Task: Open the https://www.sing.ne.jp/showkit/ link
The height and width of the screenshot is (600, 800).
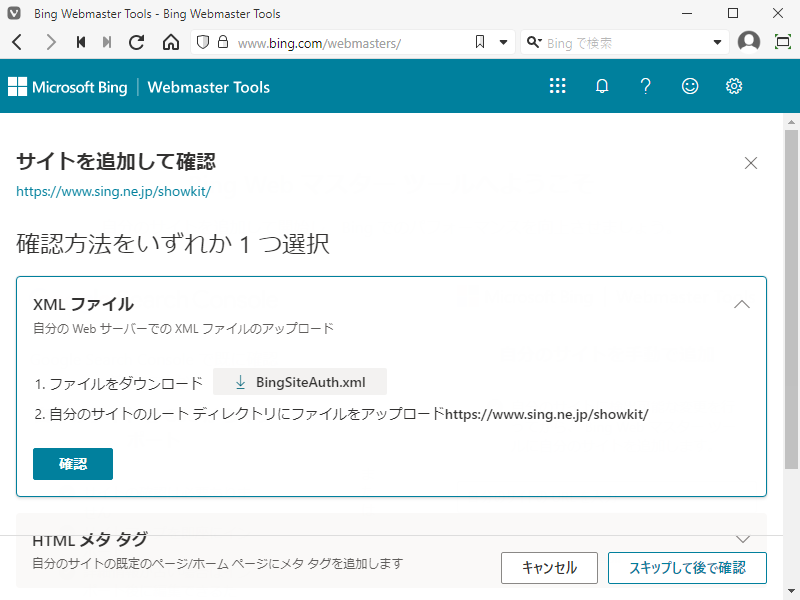Action: pyautogui.click(x=114, y=191)
